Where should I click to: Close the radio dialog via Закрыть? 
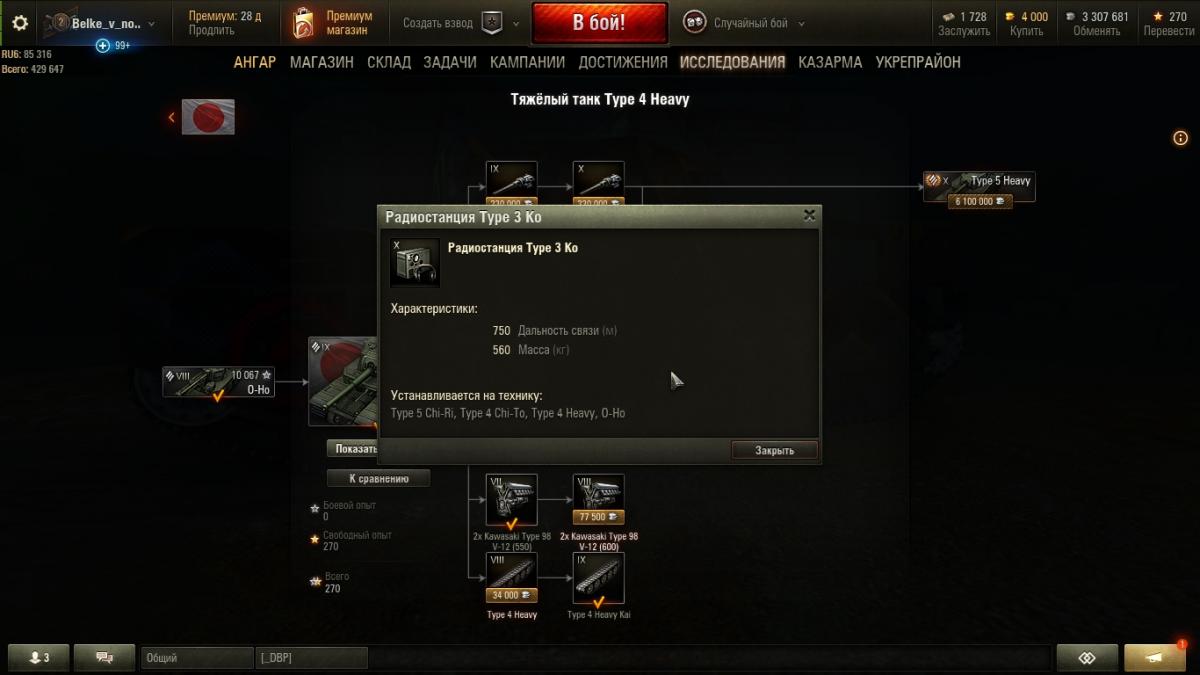coord(774,450)
